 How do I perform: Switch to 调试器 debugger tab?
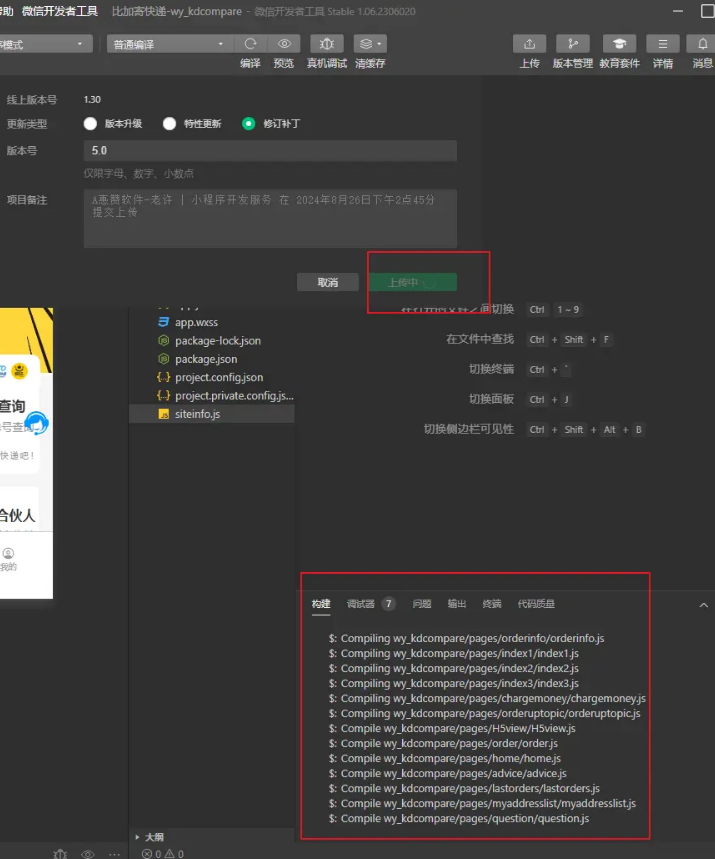pos(361,604)
